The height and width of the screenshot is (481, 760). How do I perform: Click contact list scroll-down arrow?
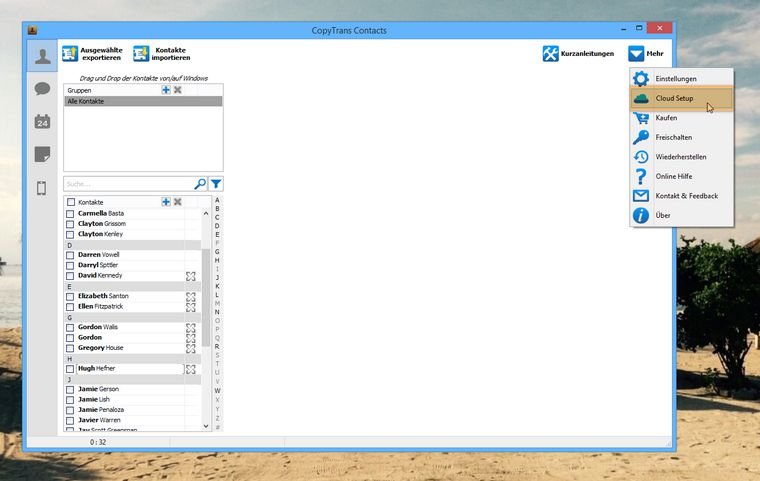[206, 426]
